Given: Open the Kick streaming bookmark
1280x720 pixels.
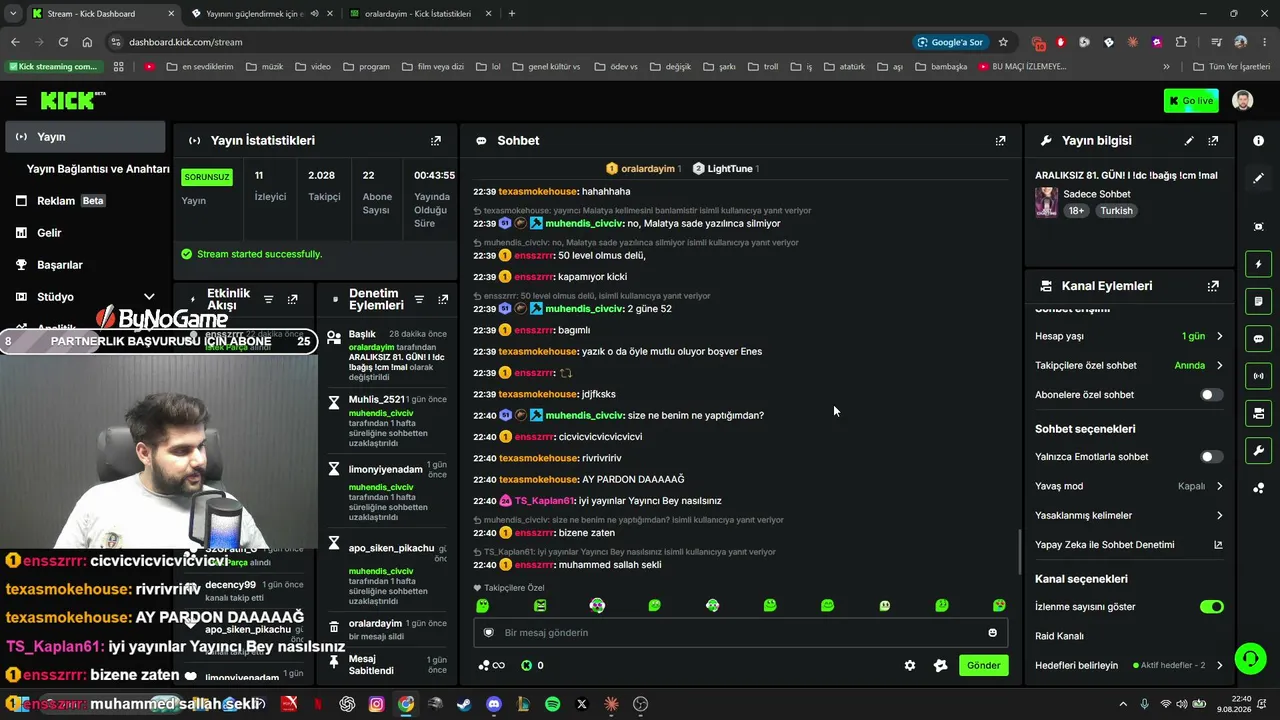Looking at the screenshot, I should [53, 67].
